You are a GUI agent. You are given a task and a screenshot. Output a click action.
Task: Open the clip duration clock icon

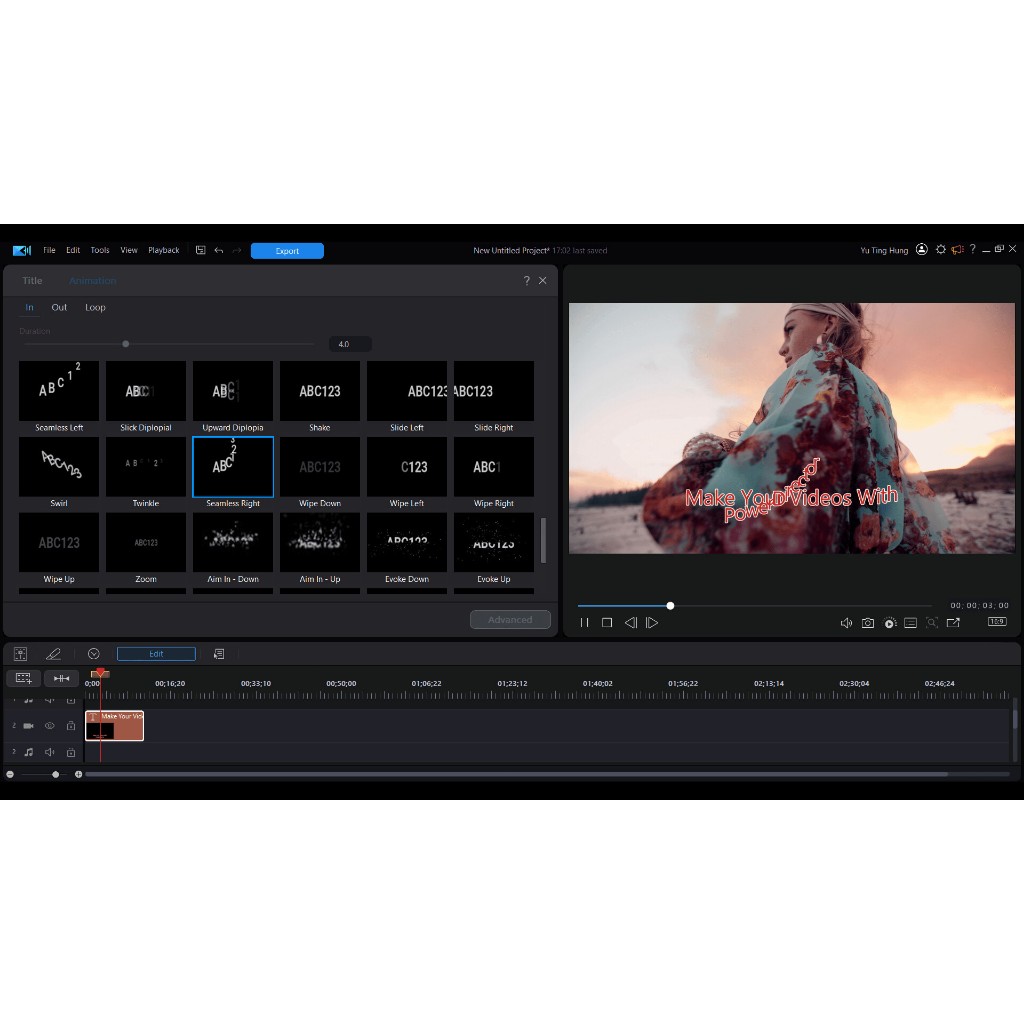pyautogui.click(x=93, y=654)
